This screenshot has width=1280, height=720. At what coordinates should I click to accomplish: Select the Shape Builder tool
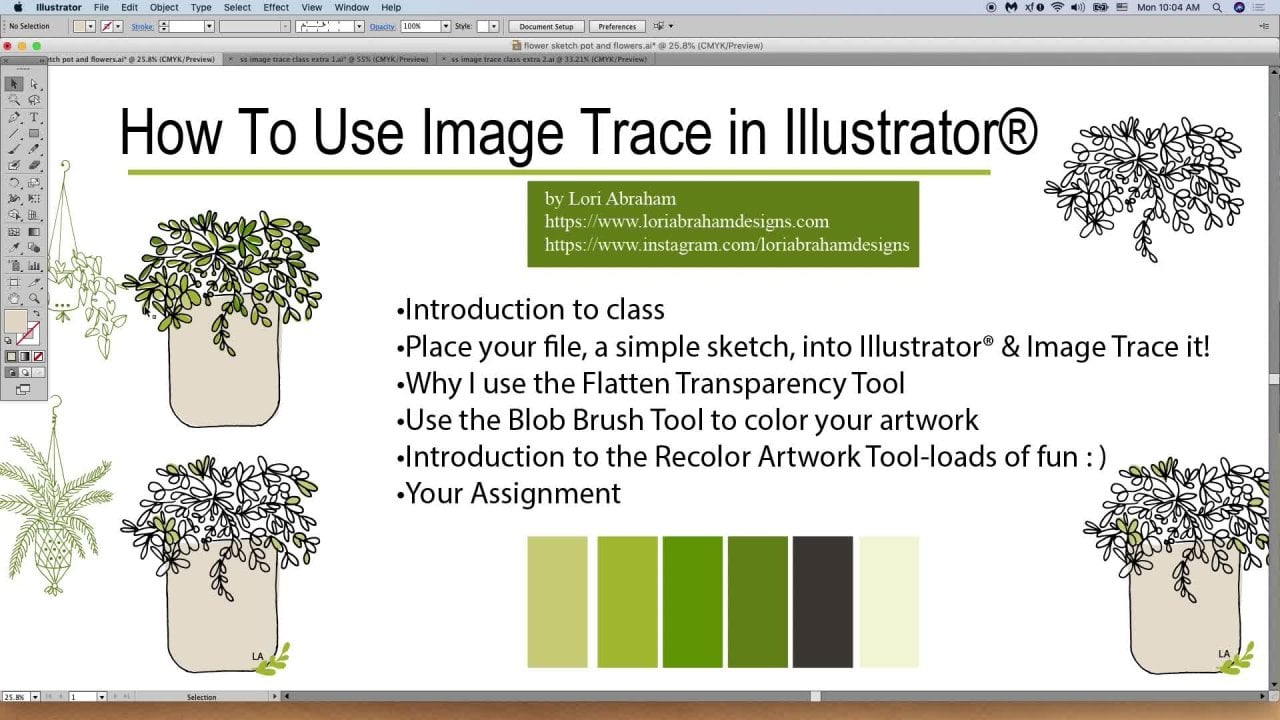15,213
